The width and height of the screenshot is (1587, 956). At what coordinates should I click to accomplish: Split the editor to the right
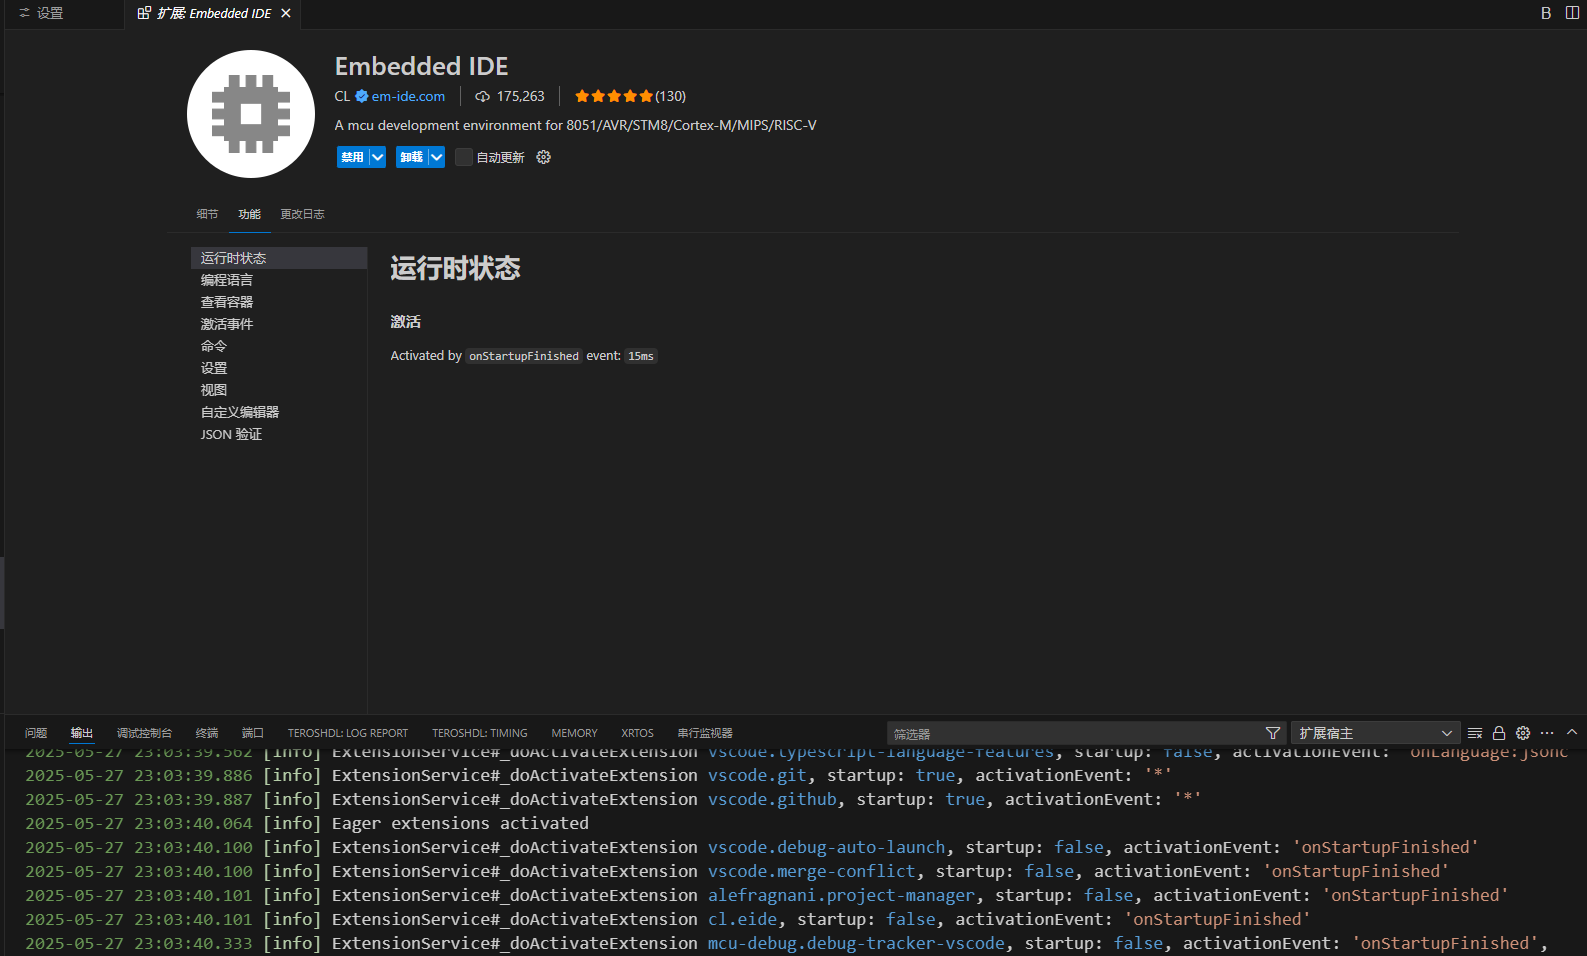tap(1572, 13)
